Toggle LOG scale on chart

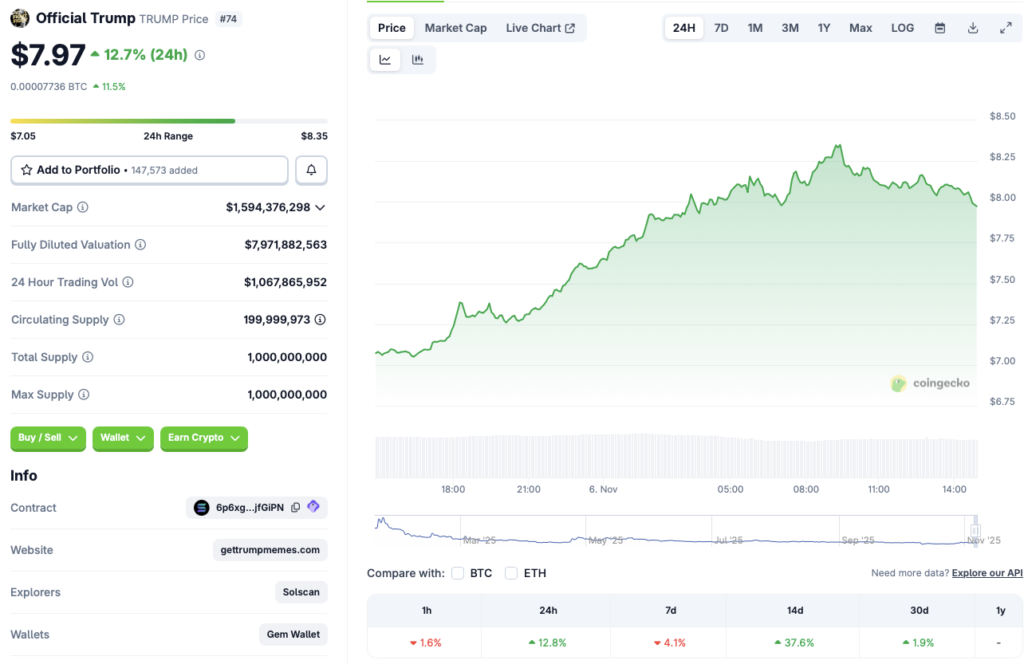point(902,28)
